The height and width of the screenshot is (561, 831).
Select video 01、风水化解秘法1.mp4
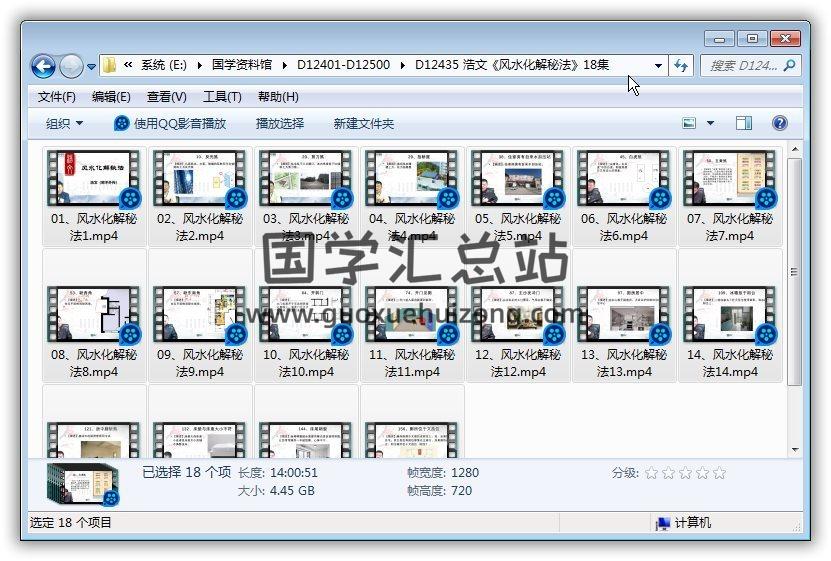94,197
